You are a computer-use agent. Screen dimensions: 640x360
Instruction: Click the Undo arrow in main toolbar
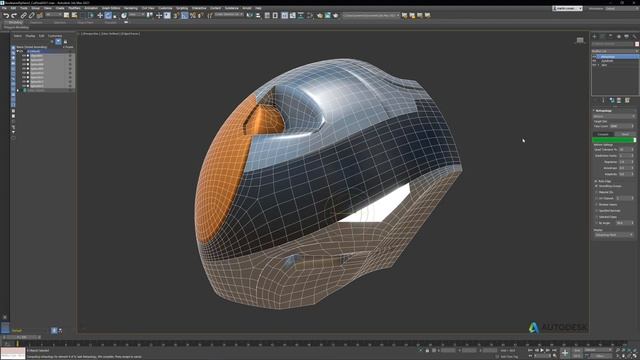[6, 16]
